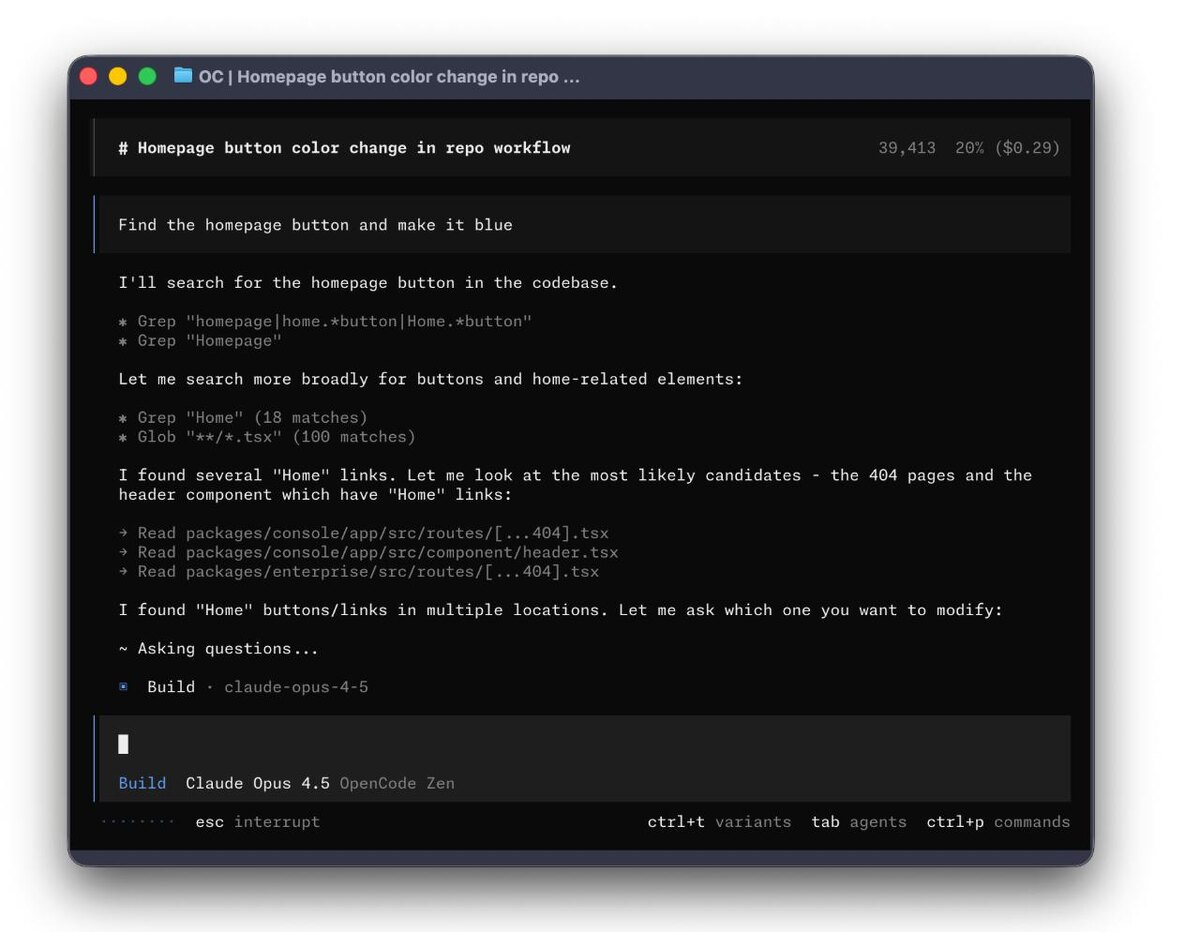Click the '20% ($0.29)' cost indicator
The height and width of the screenshot is (932, 1200).
point(1008,148)
